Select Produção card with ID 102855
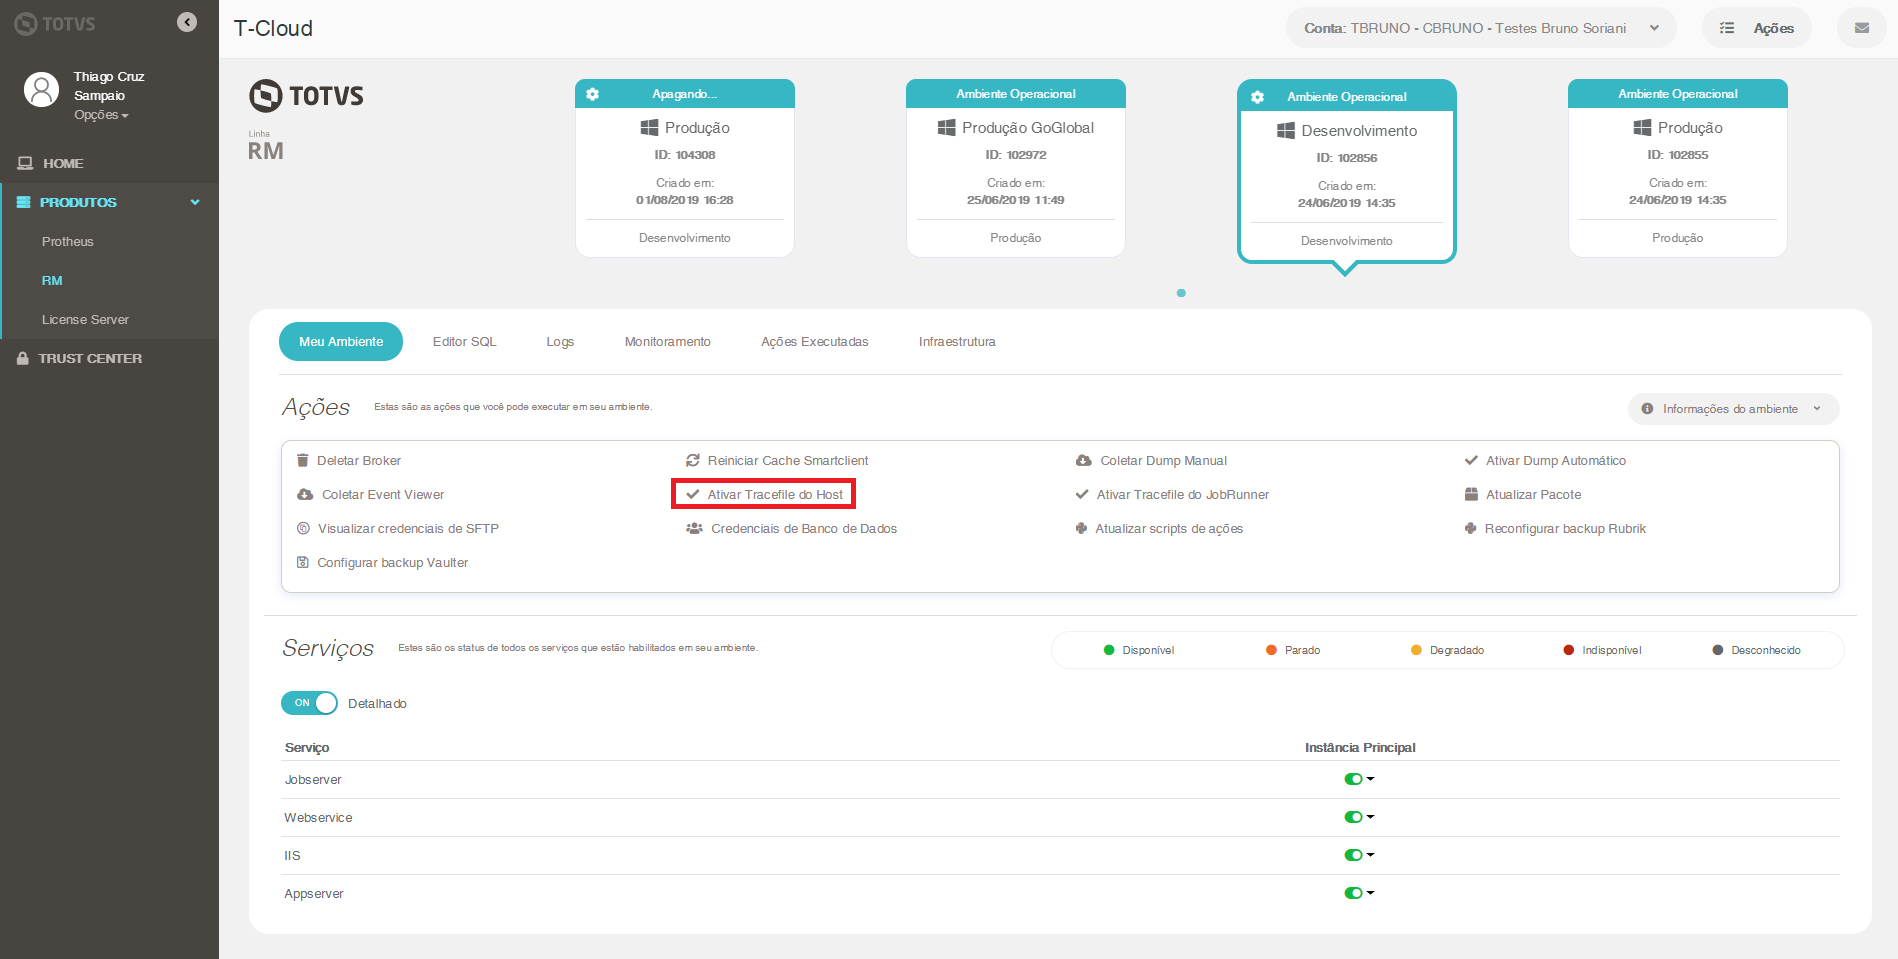The width and height of the screenshot is (1898, 959). (1678, 168)
